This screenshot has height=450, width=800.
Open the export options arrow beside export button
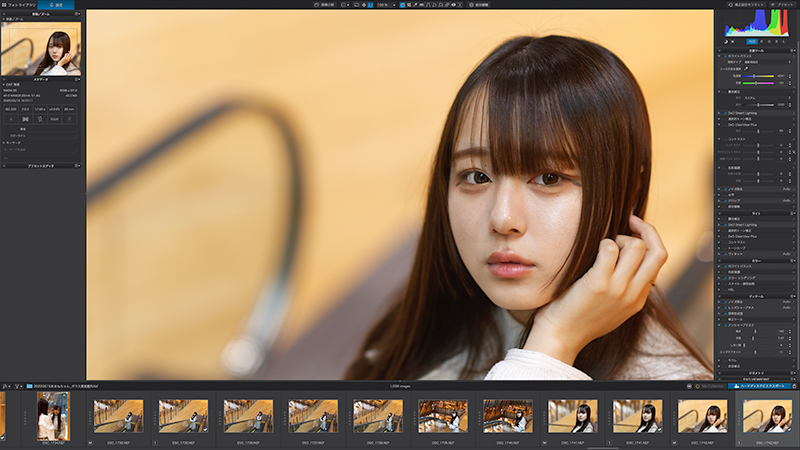coord(794,386)
